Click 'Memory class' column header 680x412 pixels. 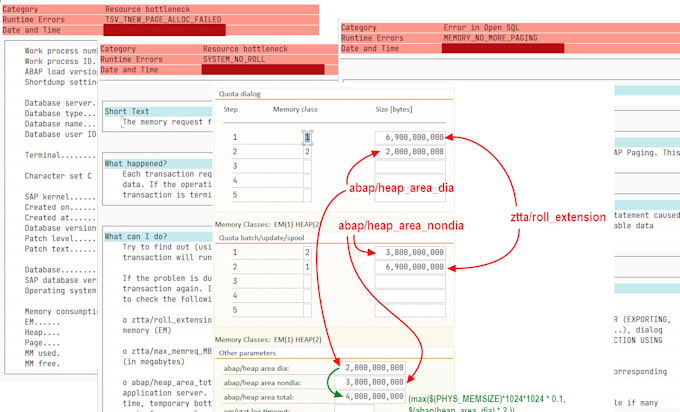pos(295,109)
